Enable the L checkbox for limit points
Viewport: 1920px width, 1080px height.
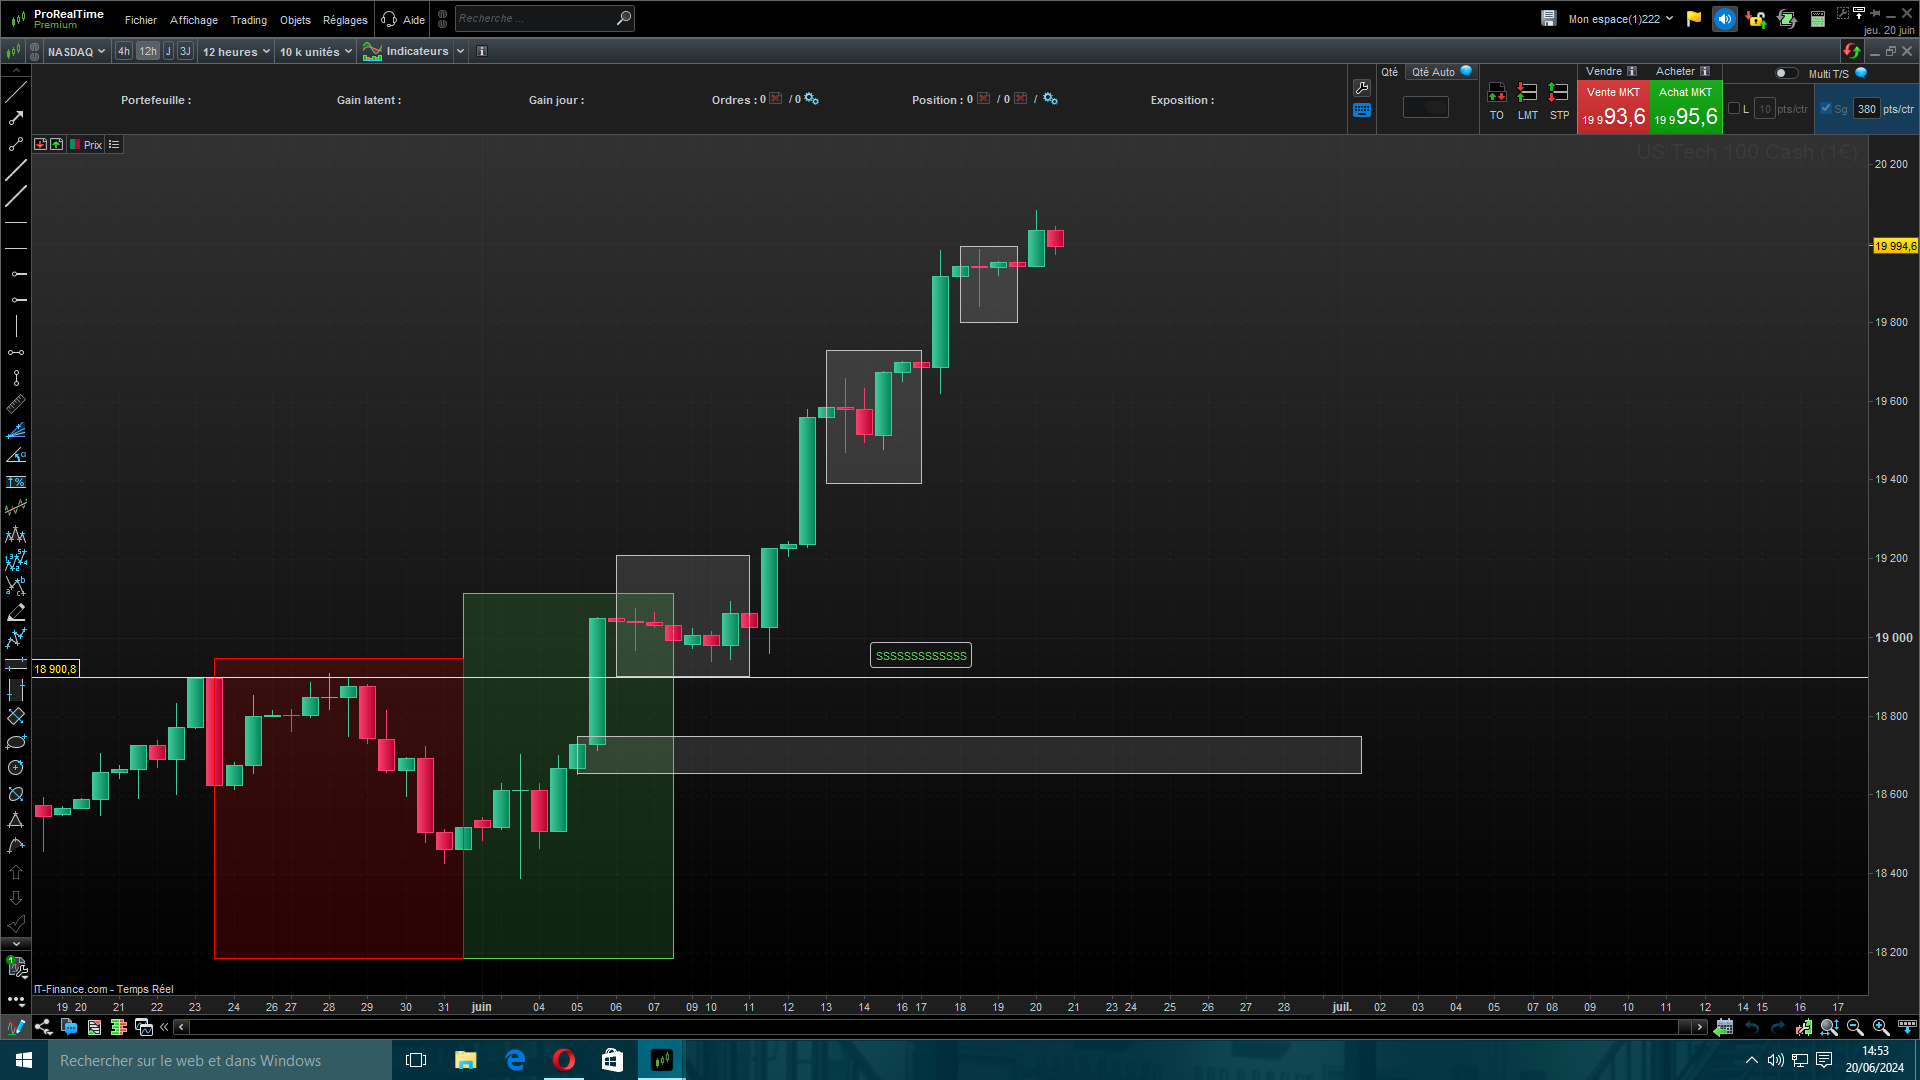coord(1734,109)
